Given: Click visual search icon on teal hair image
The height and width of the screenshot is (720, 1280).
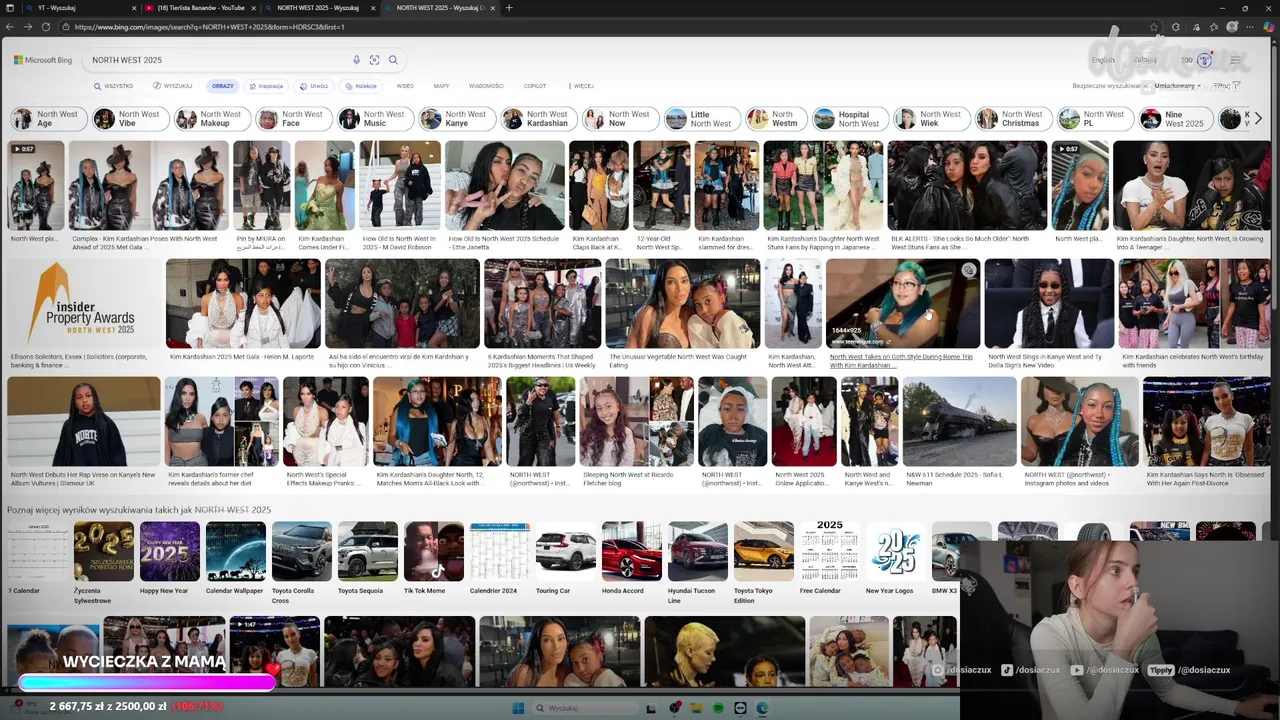Looking at the screenshot, I should 968,270.
